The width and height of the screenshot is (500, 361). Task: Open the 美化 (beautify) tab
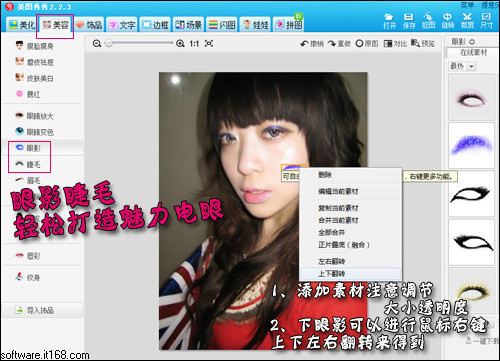22,25
